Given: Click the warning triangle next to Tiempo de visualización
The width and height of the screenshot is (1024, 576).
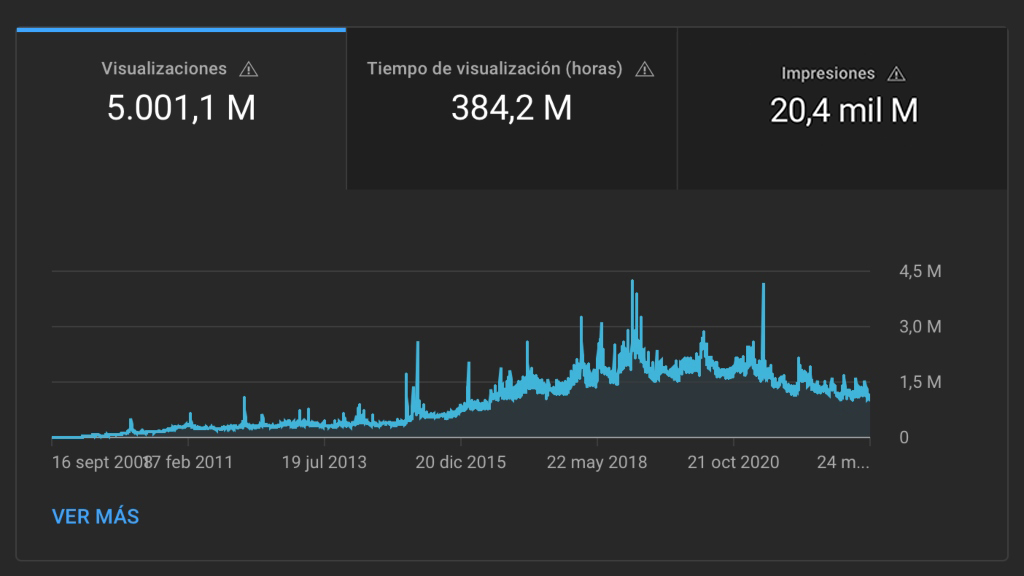Looking at the screenshot, I should 645,69.
